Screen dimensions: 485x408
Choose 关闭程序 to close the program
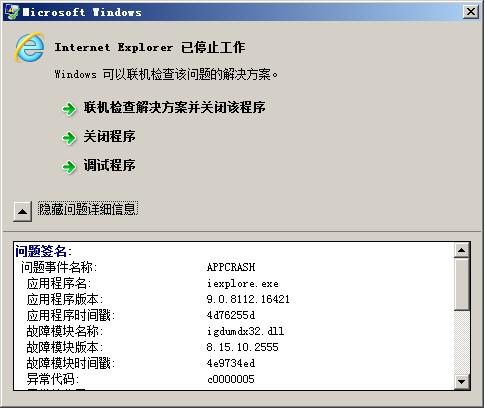109,136
